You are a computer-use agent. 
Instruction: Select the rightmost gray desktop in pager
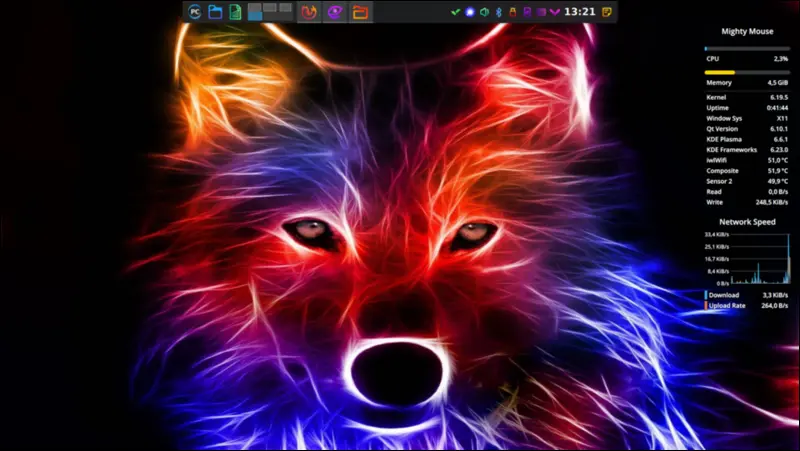coord(286,8)
